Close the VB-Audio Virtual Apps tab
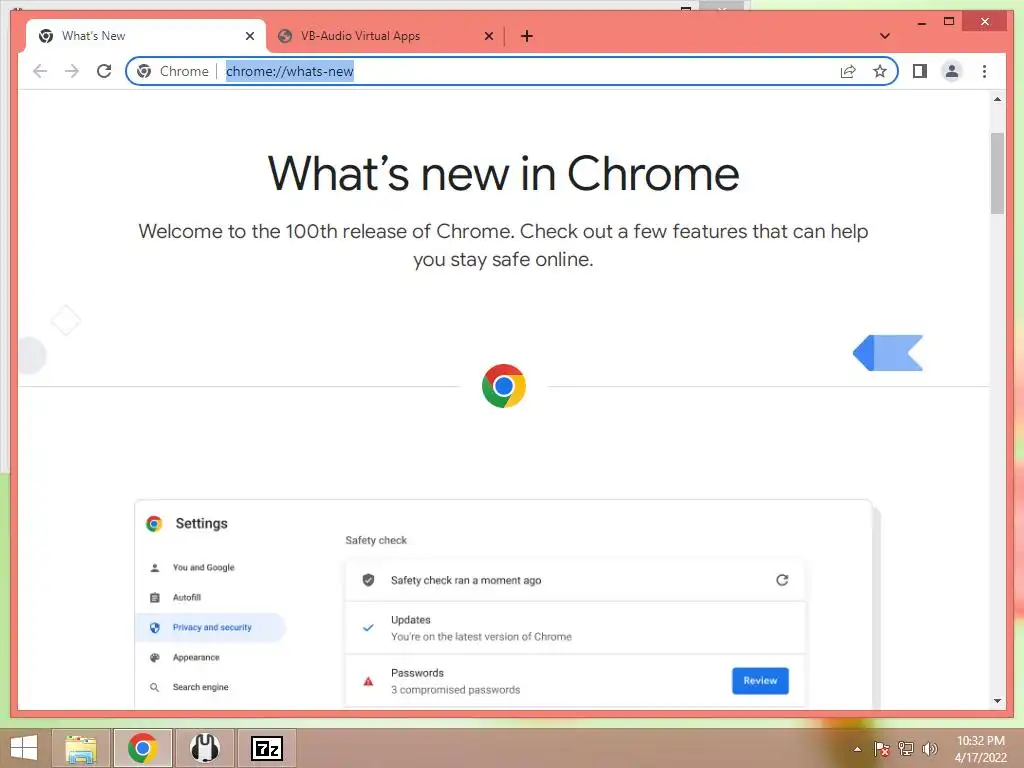The height and width of the screenshot is (768, 1024). pyautogui.click(x=488, y=36)
